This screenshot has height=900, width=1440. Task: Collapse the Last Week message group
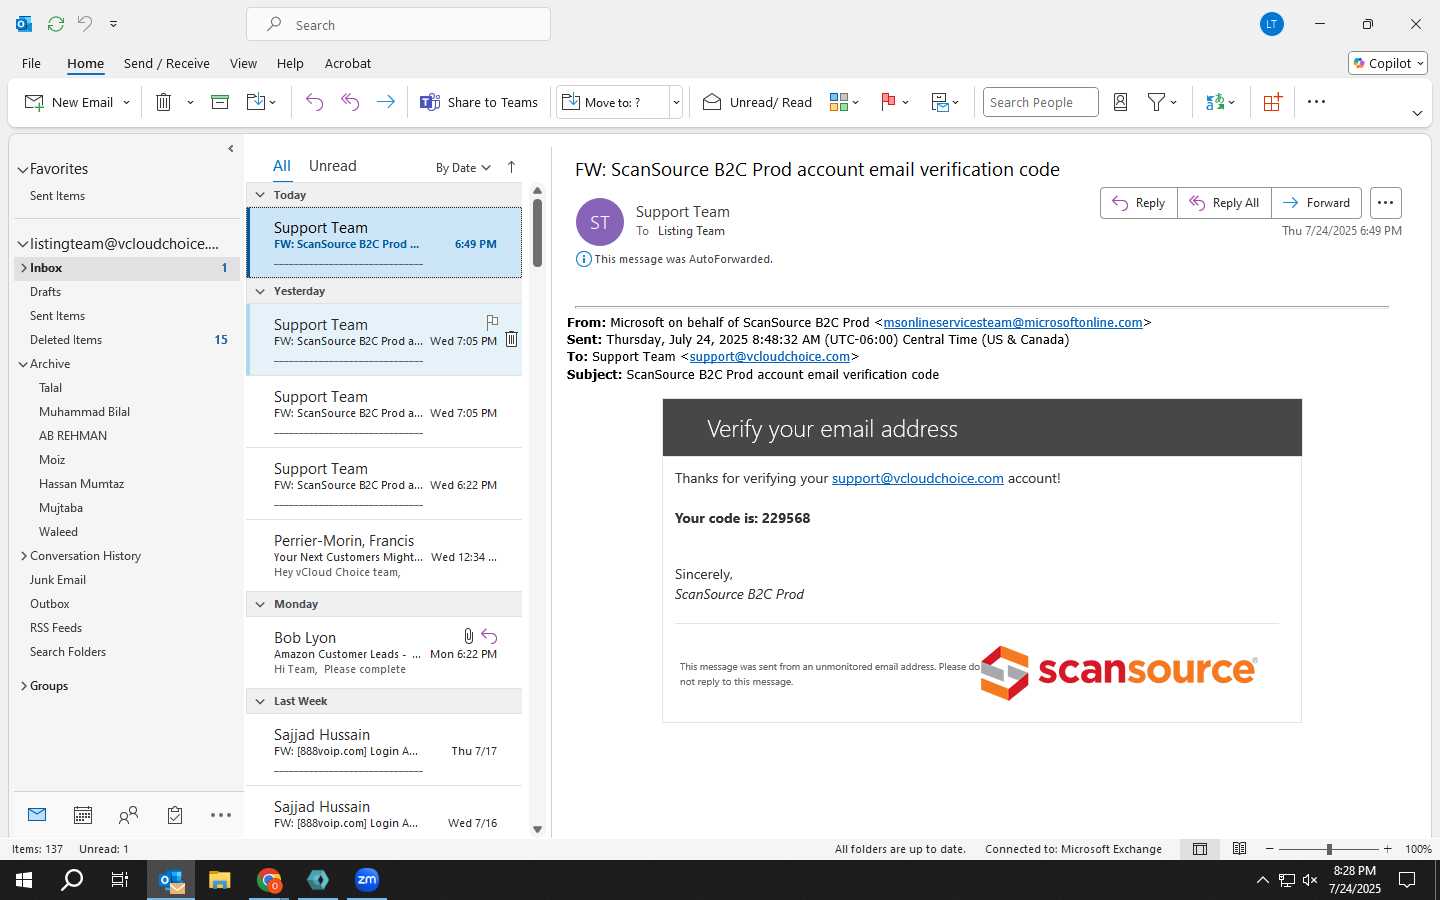point(260,701)
